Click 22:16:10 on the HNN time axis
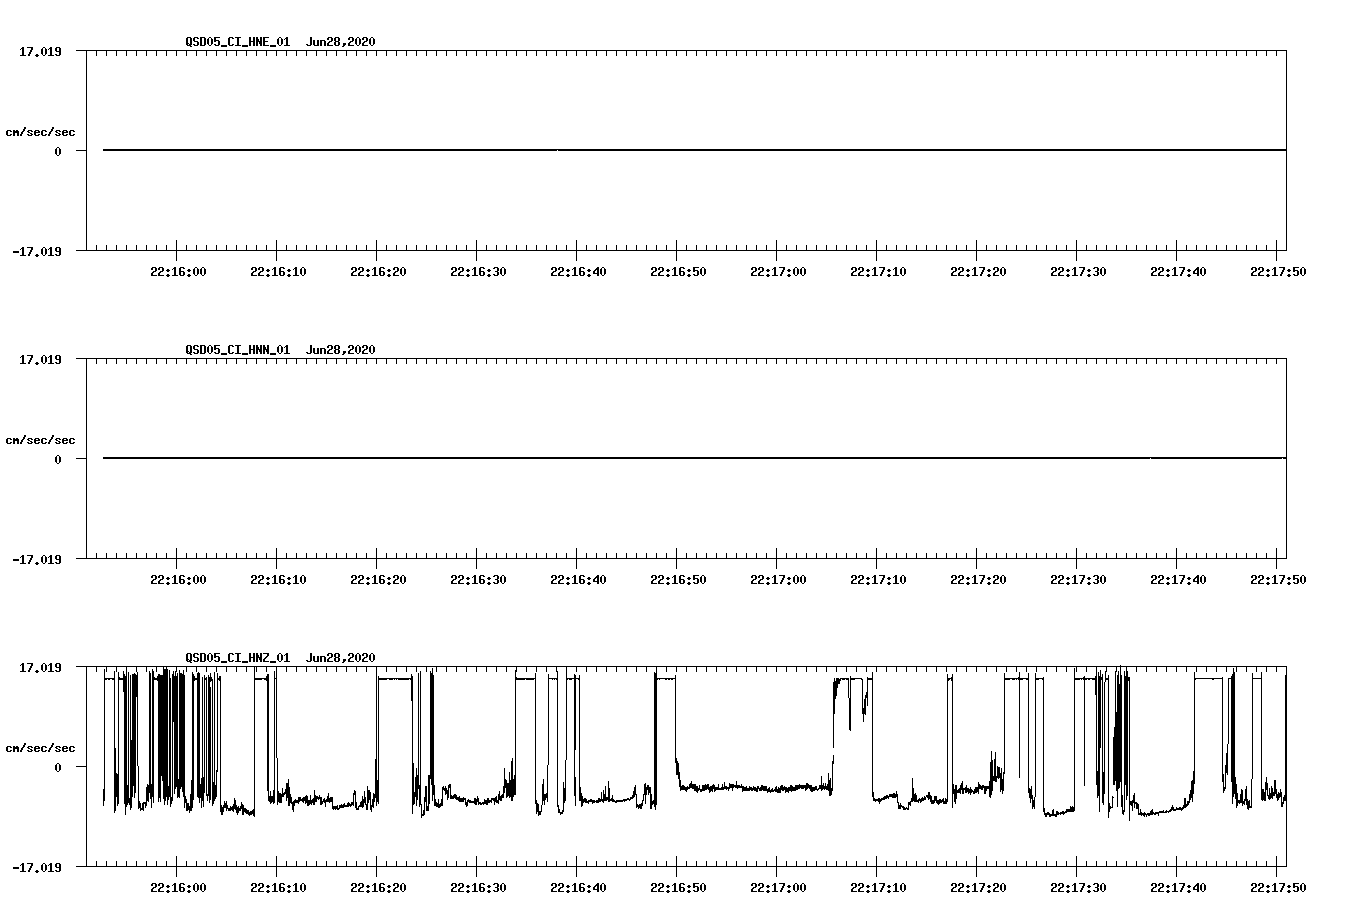The height and width of the screenshot is (924, 1358). click(x=278, y=580)
